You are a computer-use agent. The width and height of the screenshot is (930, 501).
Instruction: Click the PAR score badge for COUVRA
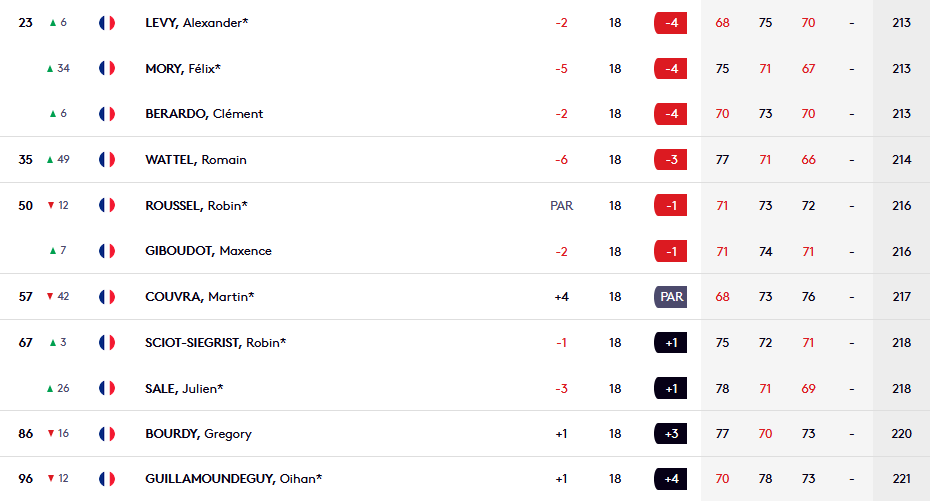670,296
